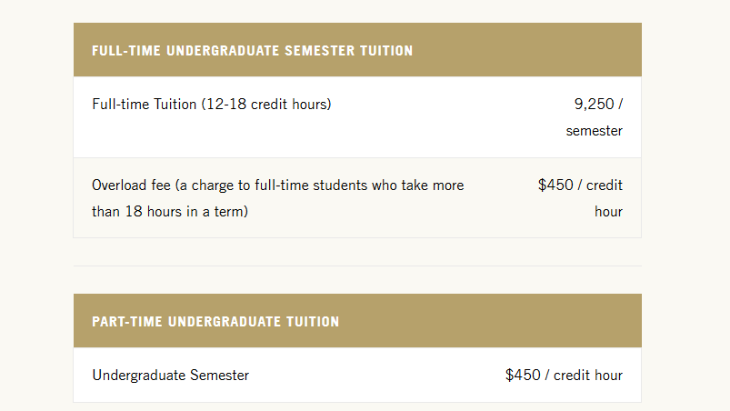Click the $450 amount in the Overload fee row

555,185
